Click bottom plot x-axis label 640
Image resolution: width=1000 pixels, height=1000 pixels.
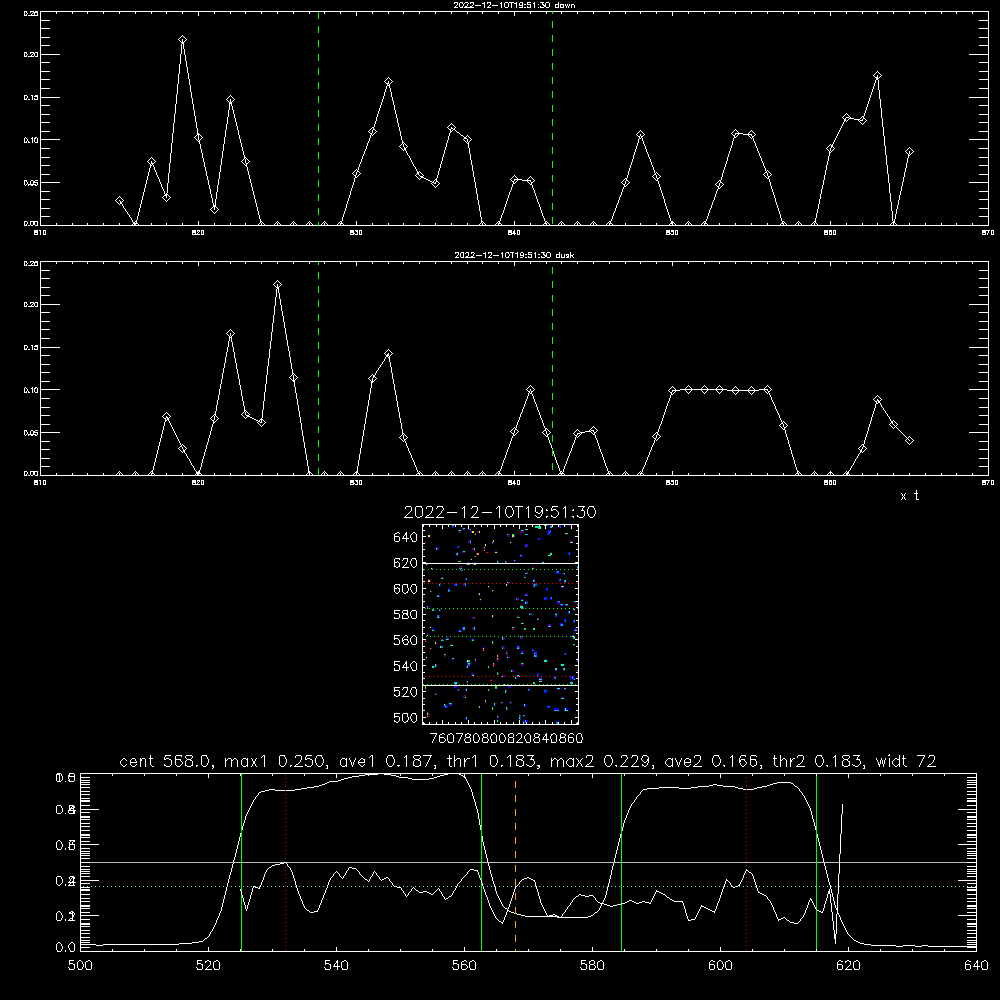pyautogui.click(x=976, y=966)
